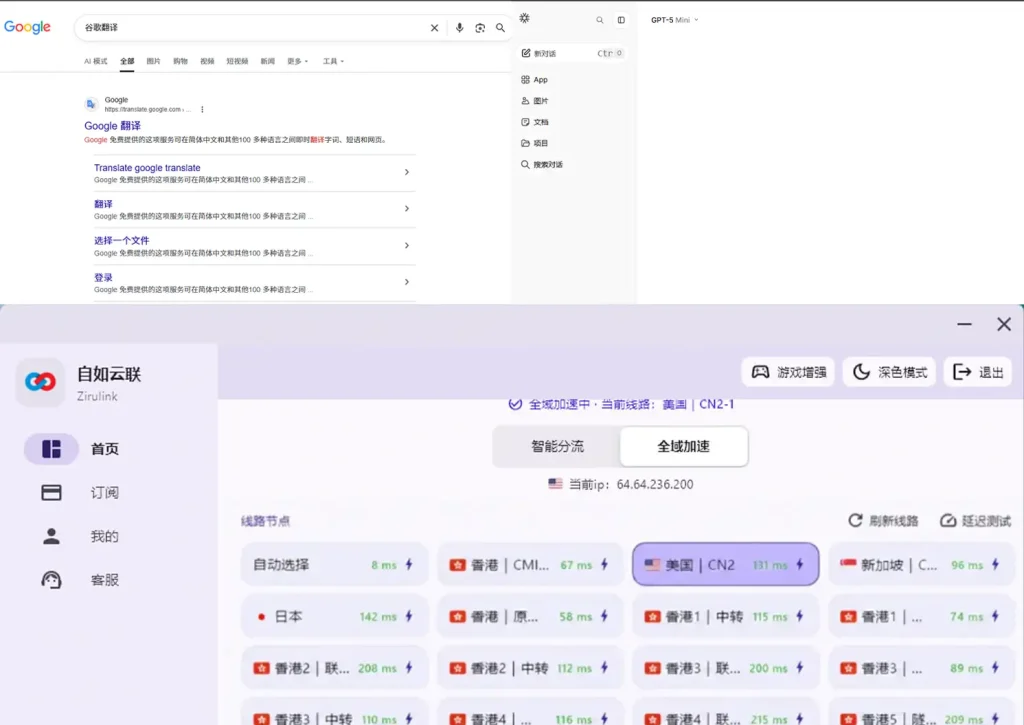Switch to 全域加速 mode
The height and width of the screenshot is (725, 1024).
(683, 446)
